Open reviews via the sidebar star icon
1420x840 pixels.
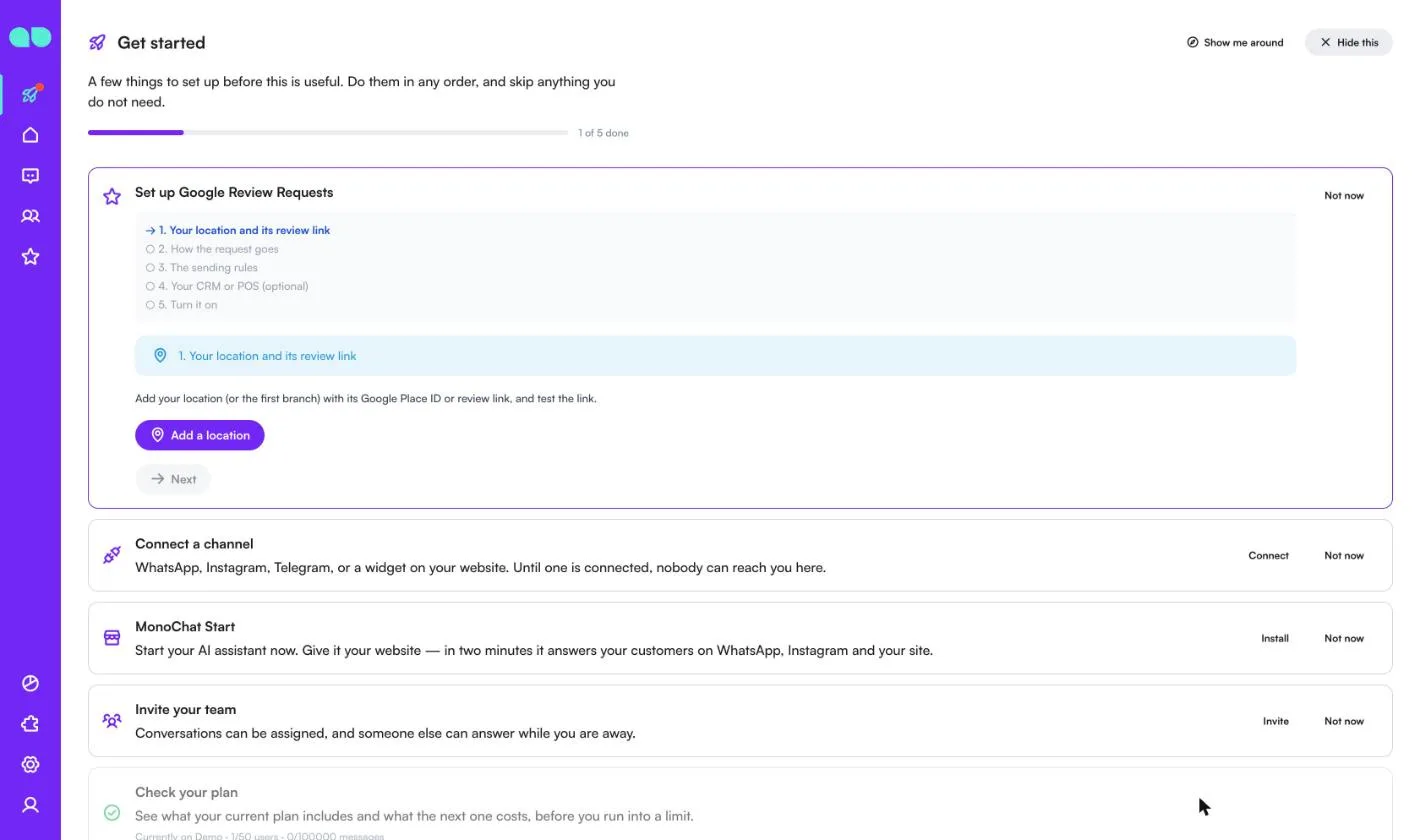pos(30,257)
